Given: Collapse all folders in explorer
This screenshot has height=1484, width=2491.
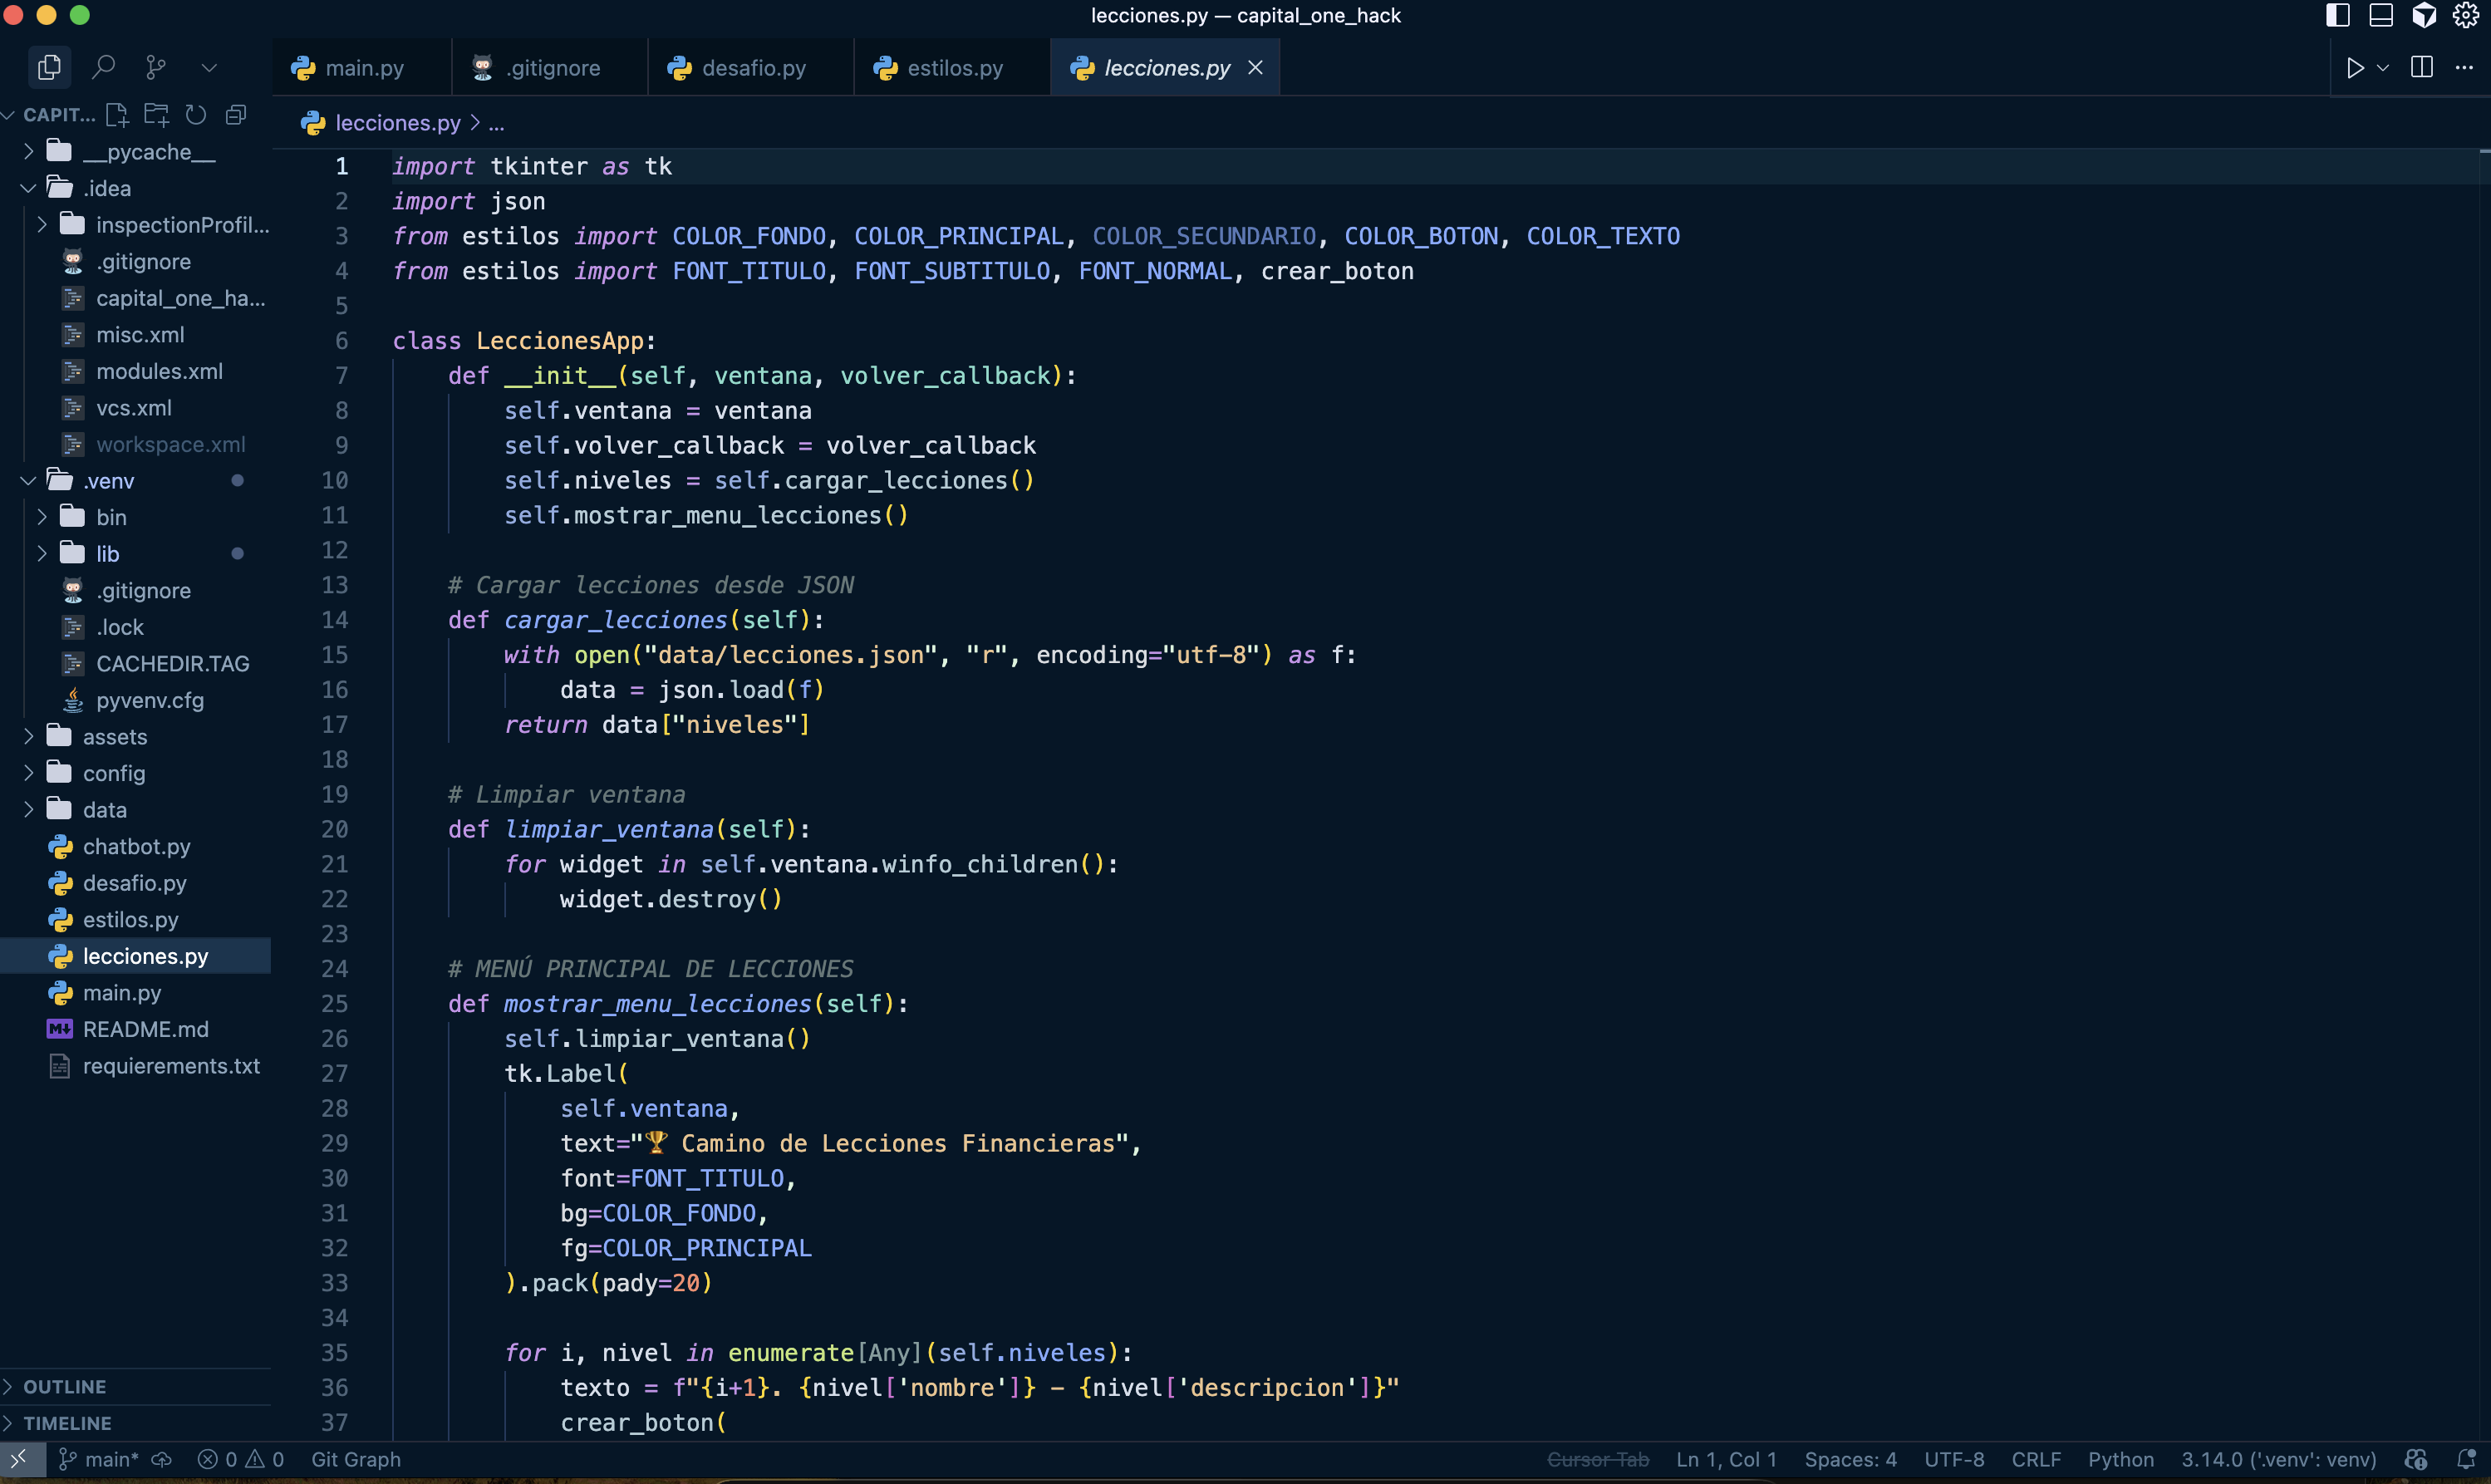Looking at the screenshot, I should coord(236,115).
